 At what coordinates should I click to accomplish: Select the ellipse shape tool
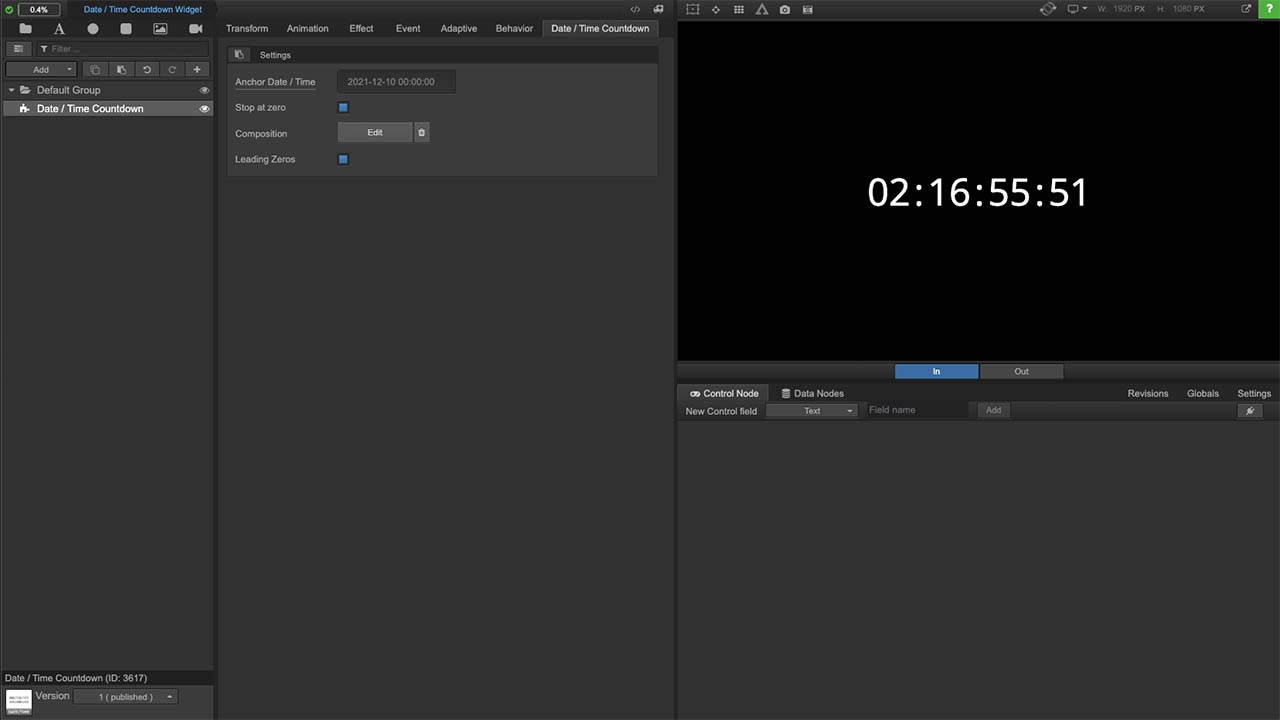point(93,29)
